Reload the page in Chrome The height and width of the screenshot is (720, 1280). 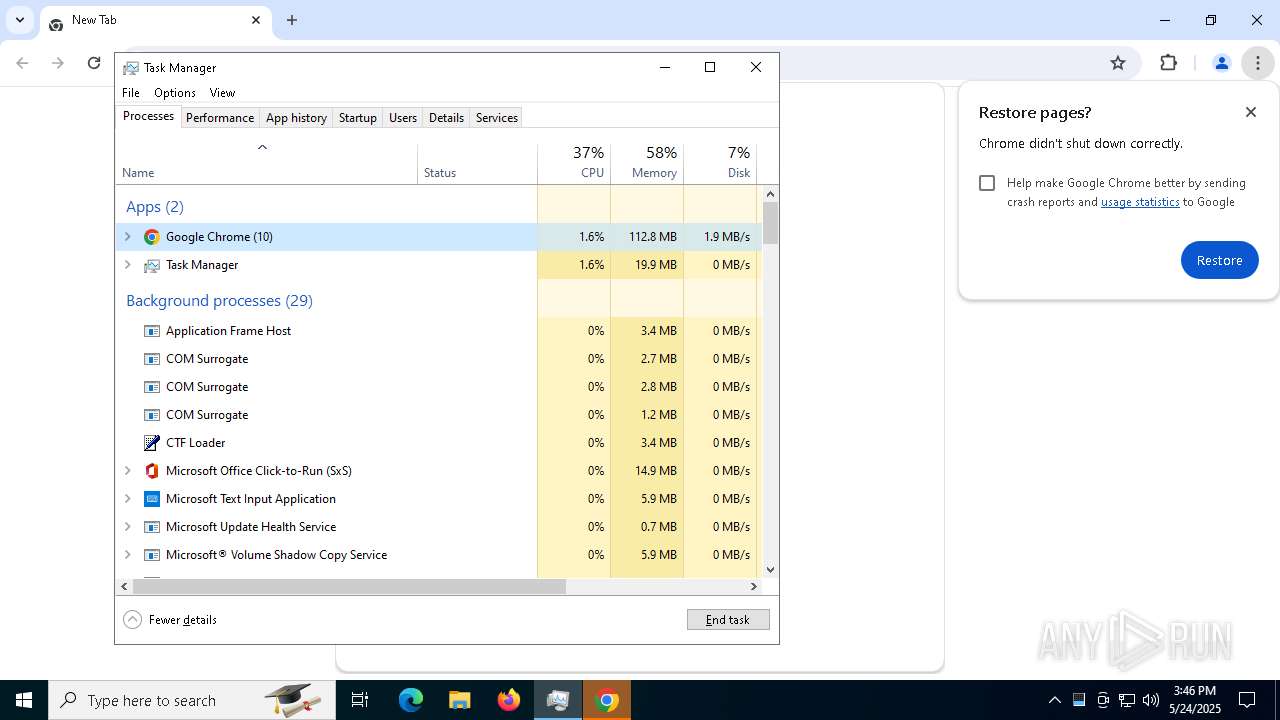click(94, 63)
